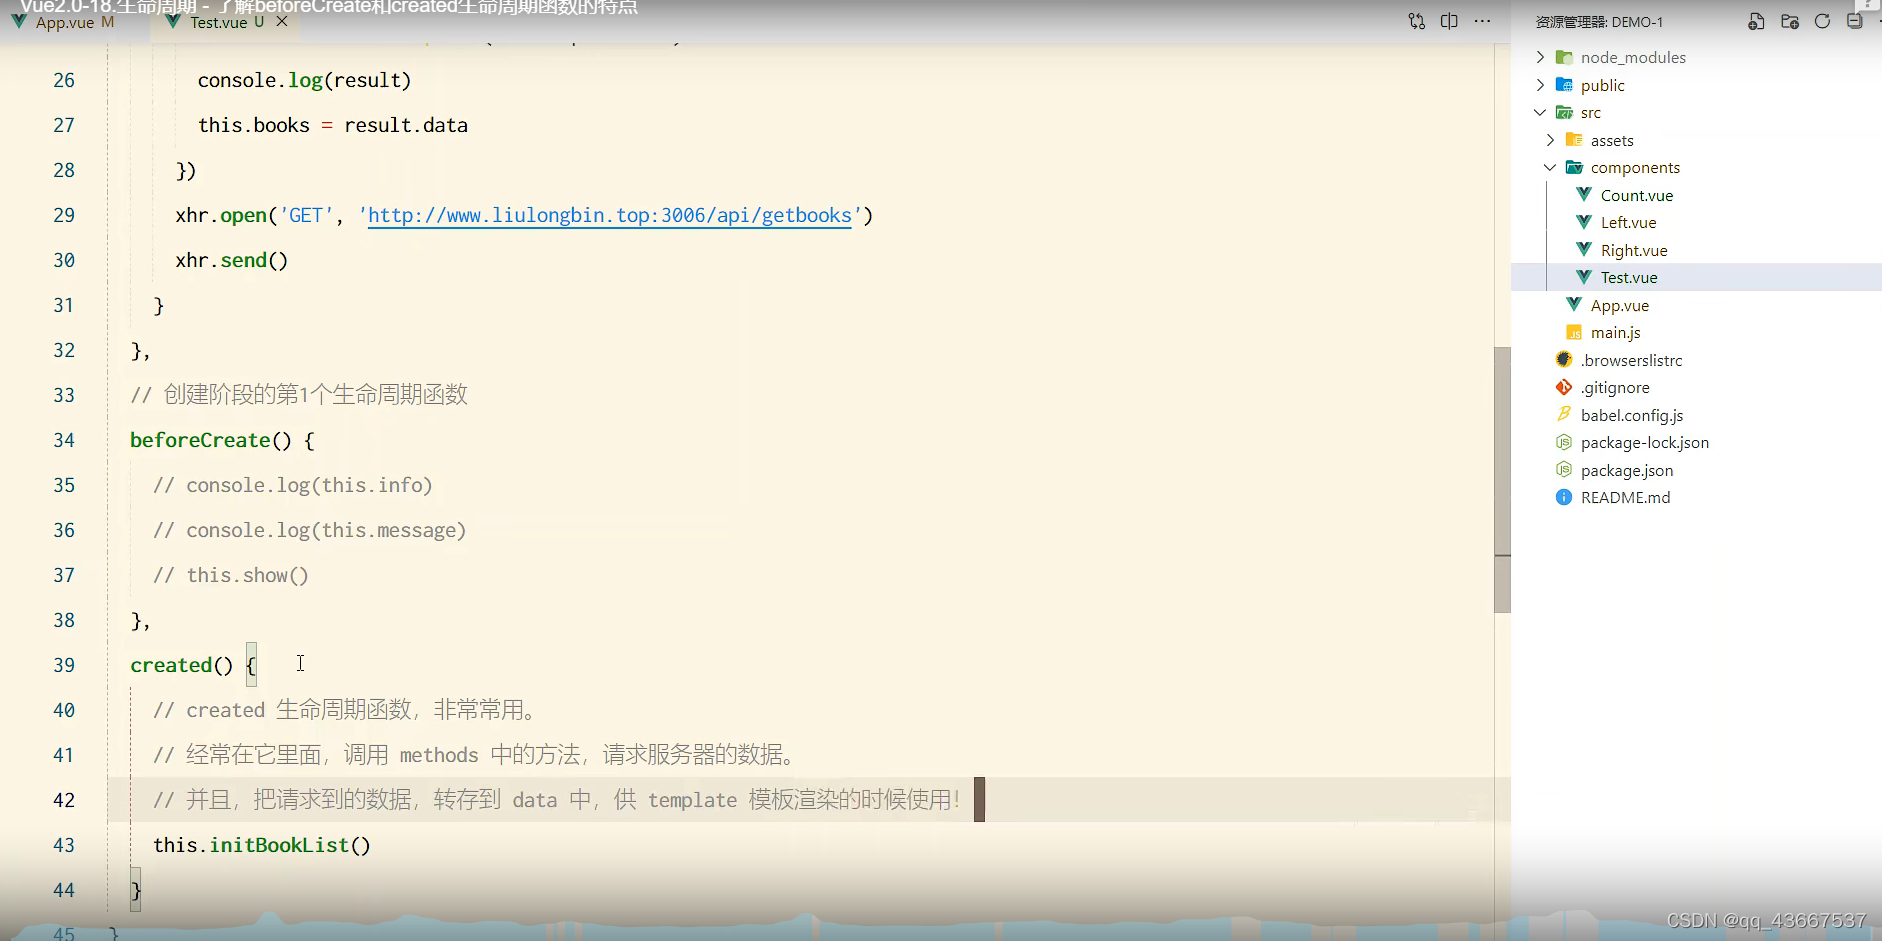
Task: Click commented this.show() on line 37
Action: click(x=231, y=575)
